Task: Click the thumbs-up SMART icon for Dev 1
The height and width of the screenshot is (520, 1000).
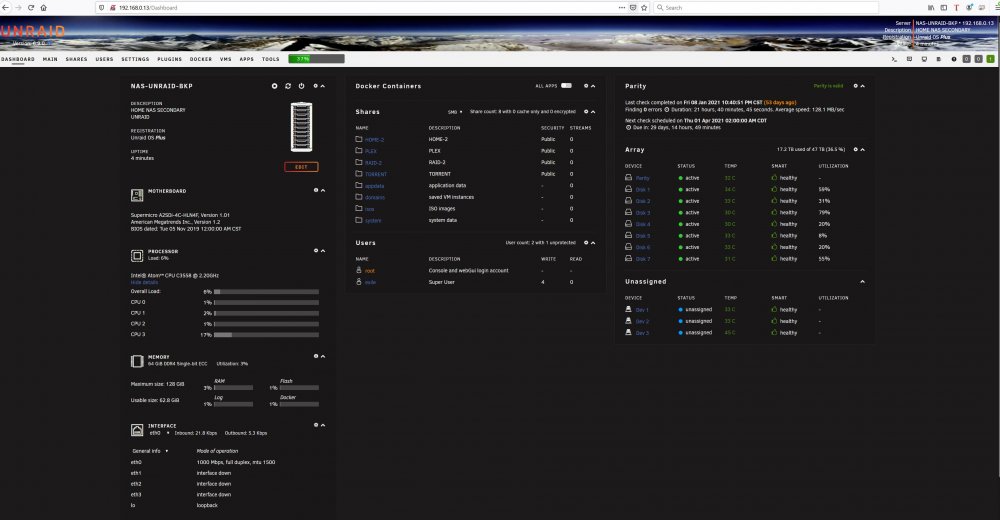Action: [774, 309]
